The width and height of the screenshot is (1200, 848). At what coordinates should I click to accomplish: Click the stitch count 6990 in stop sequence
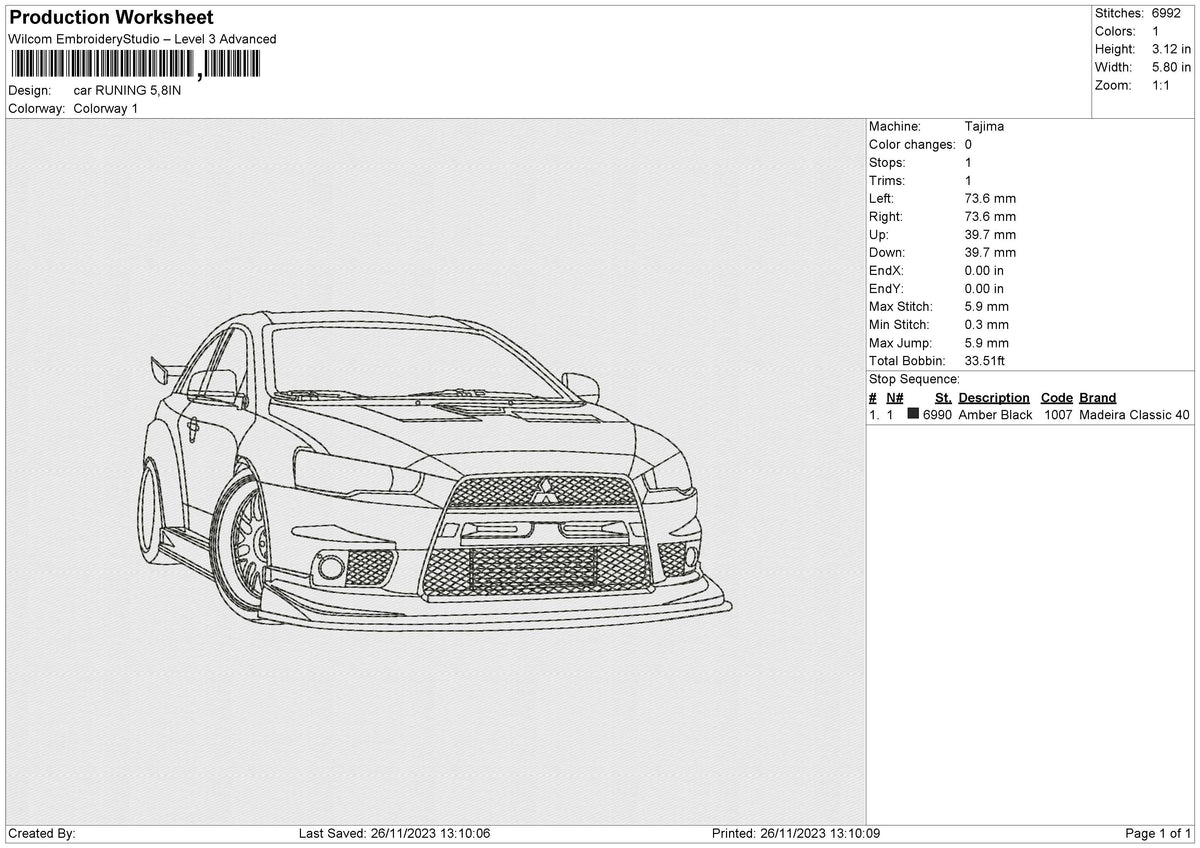[937, 415]
